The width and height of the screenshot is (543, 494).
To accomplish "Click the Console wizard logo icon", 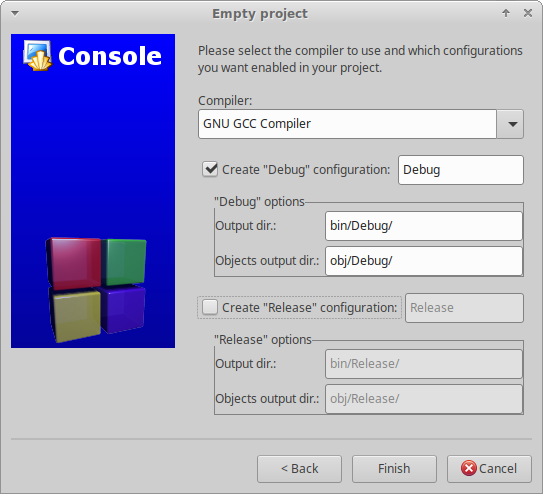I will point(37,55).
